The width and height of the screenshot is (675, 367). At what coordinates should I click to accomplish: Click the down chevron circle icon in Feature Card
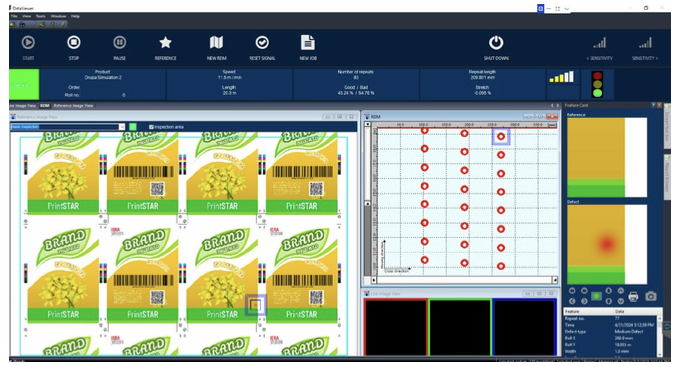click(620, 301)
